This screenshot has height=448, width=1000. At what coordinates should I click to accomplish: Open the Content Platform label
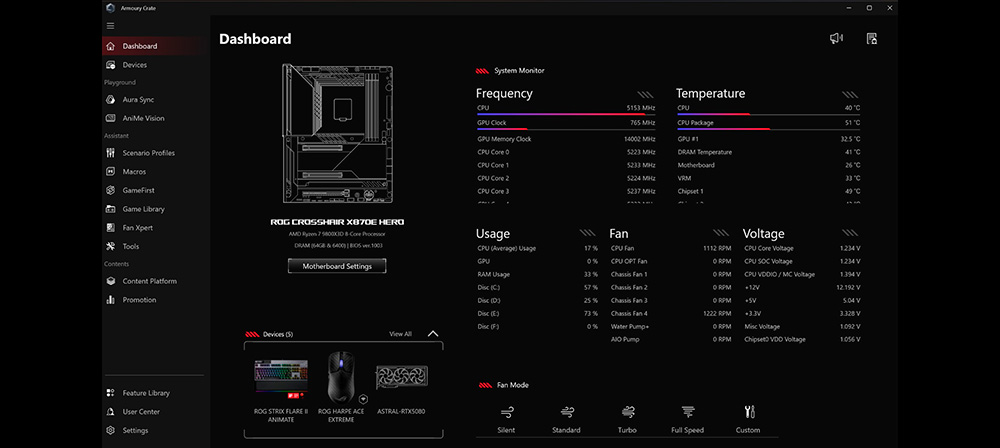pyautogui.click(x=150, y=281)
